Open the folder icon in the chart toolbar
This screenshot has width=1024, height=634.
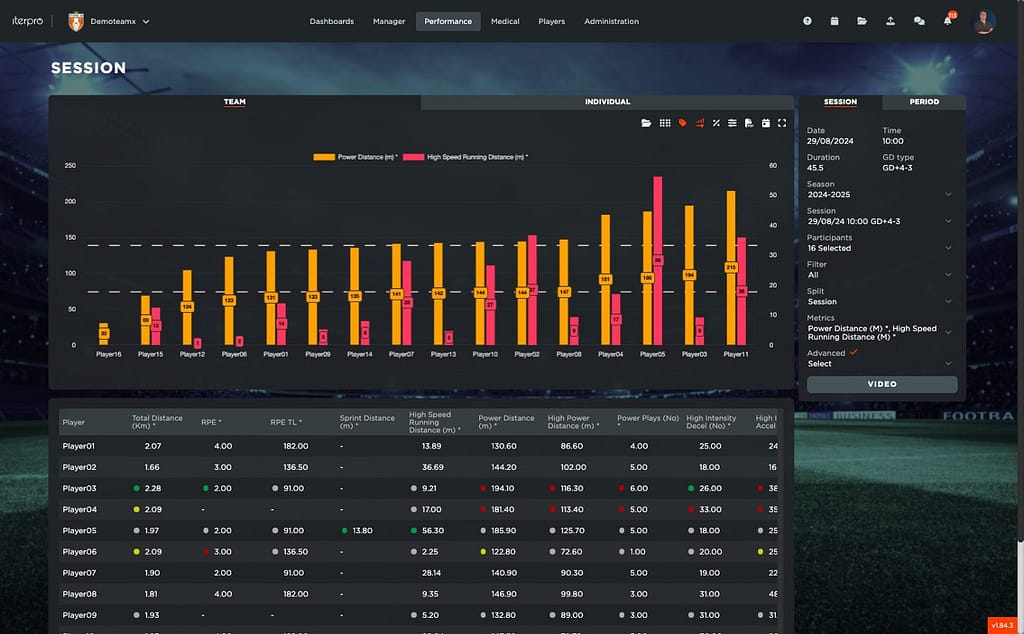[x=646, y=123]
